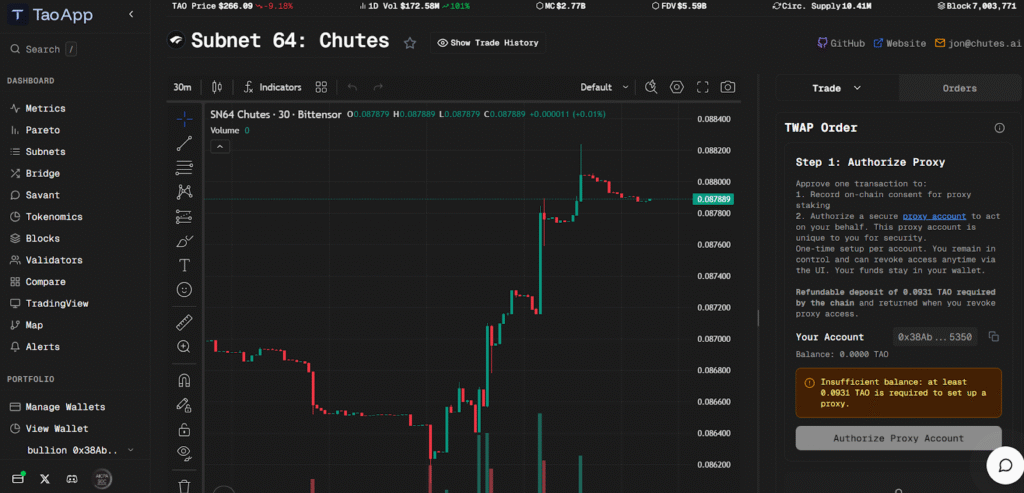Expand the bullion 0x38Ab wallet selector
This screenshot has width=1024, height=493.
pyautogui.click(x=72, y=451)
